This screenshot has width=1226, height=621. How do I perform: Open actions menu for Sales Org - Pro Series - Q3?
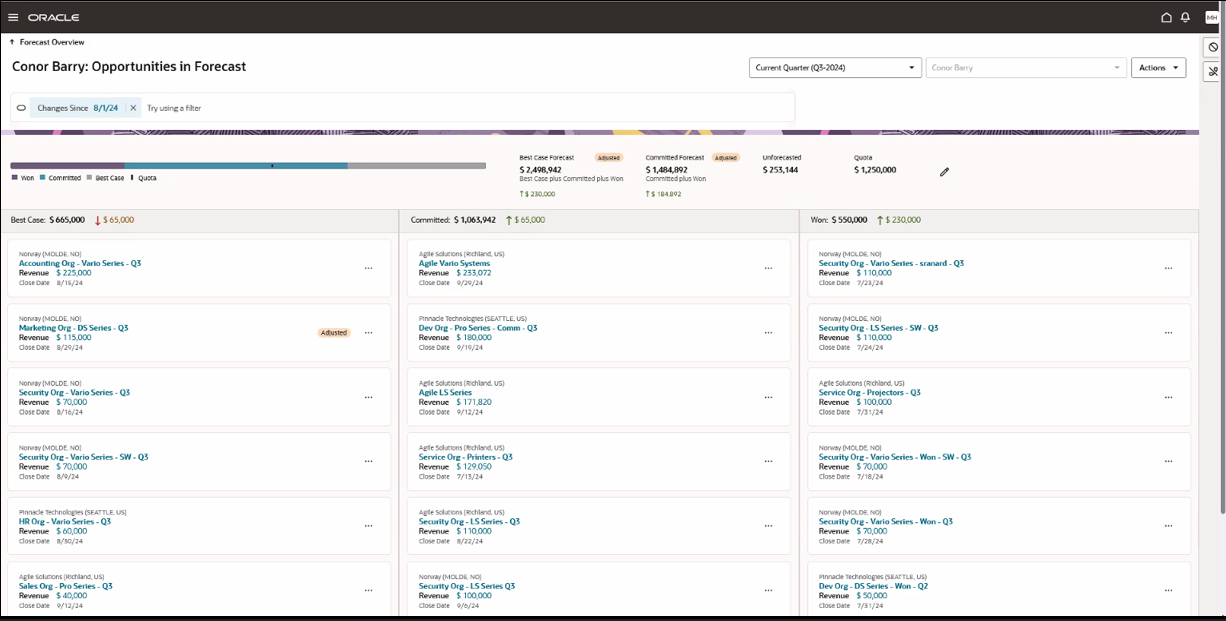[368, 591]
